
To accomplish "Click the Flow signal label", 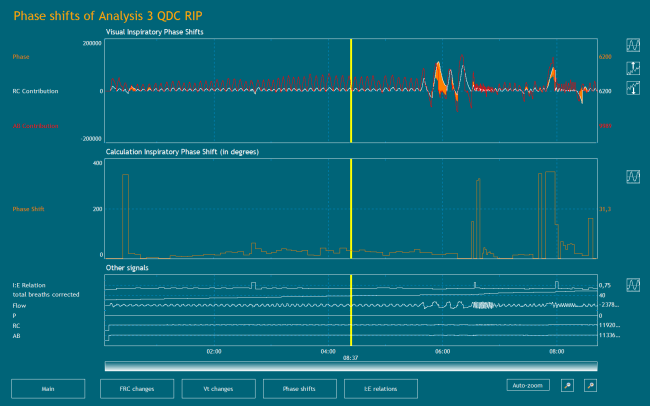I will pyautogui.click(x=18, y=305).
